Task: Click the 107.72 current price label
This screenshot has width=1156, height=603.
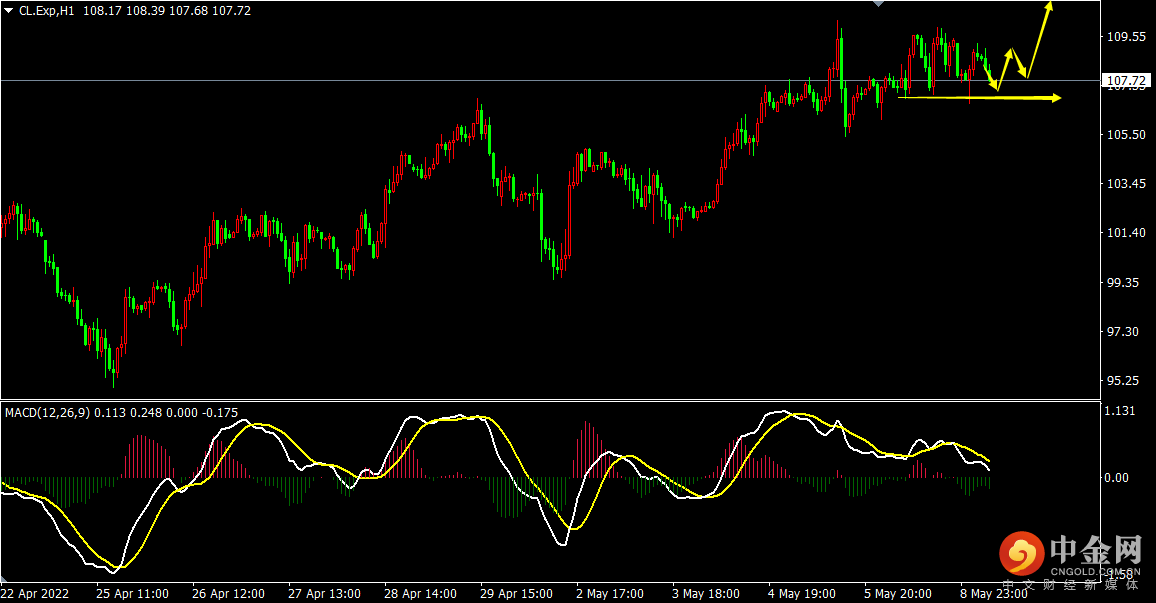Action: (1123, 80)
